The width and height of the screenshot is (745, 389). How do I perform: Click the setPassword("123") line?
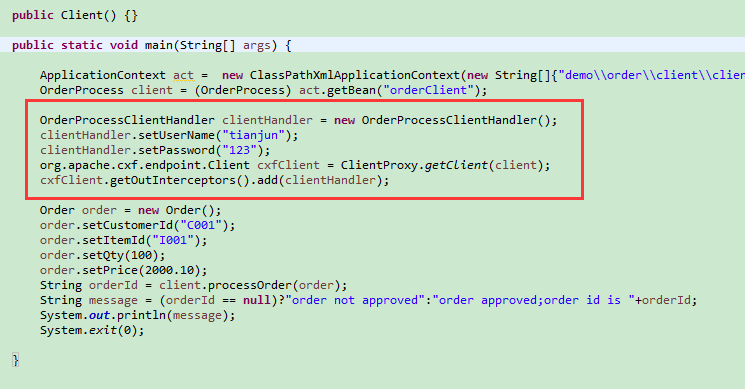point(155,151)
